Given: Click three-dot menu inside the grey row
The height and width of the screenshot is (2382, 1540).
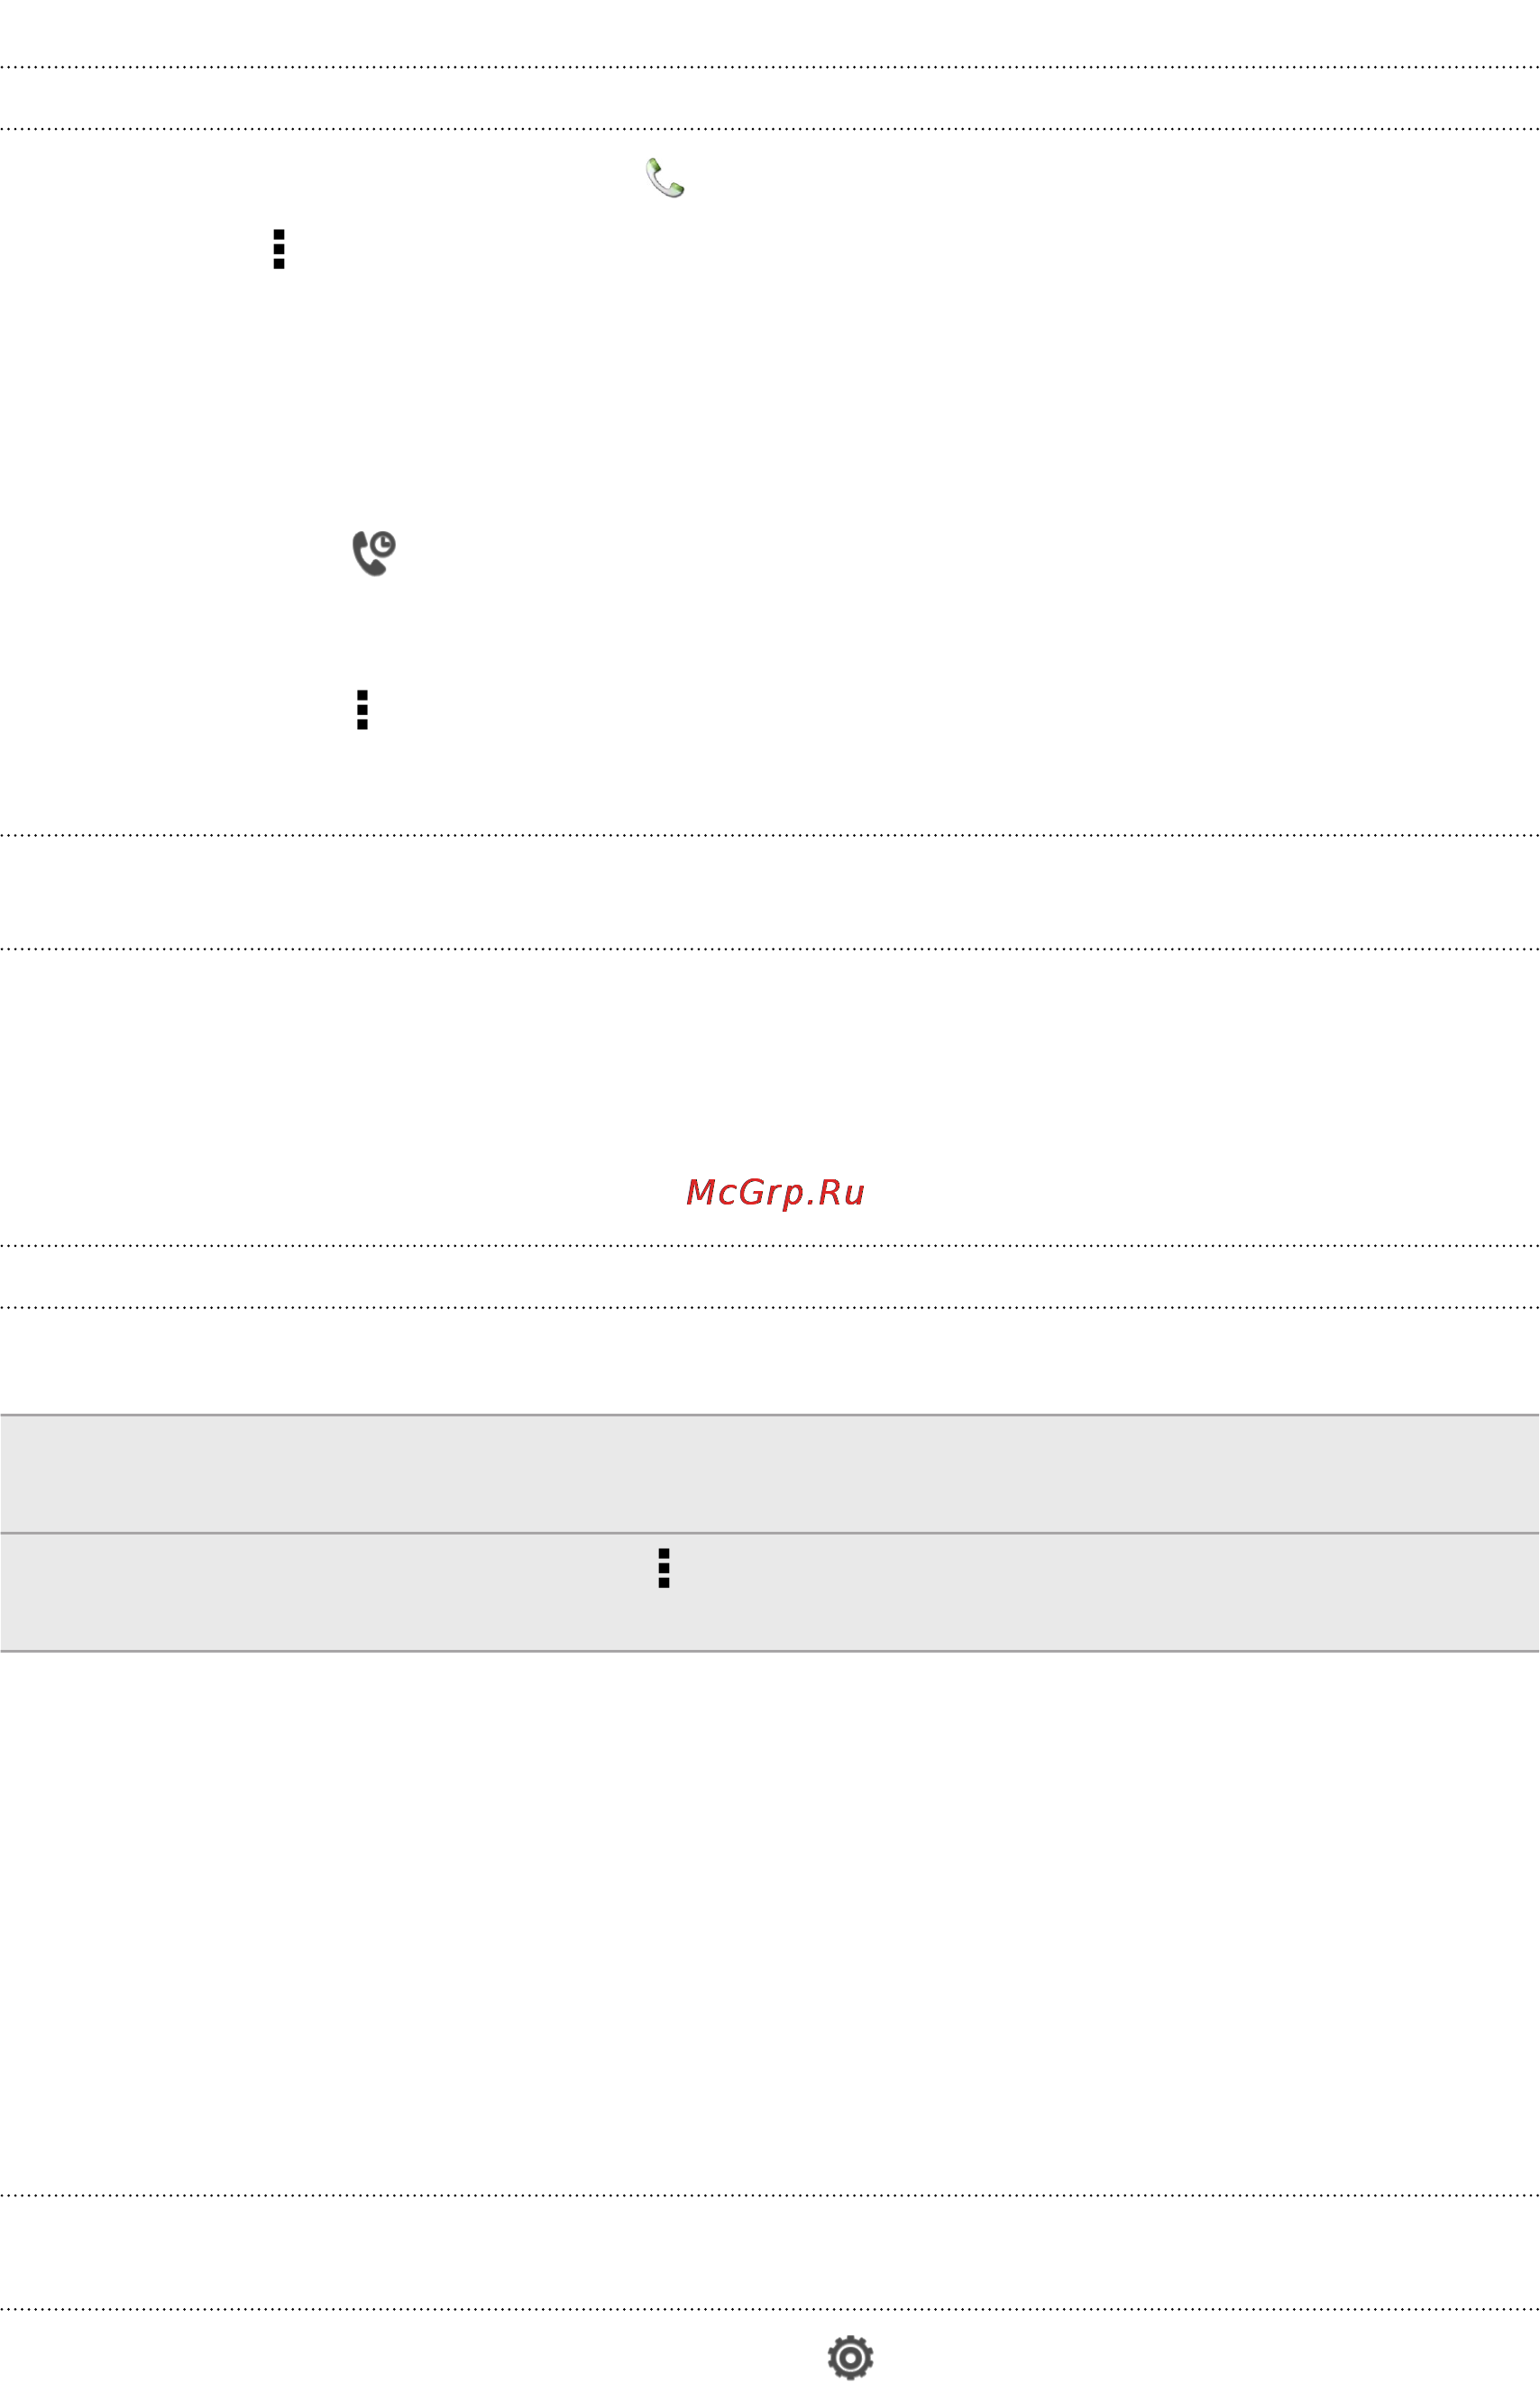Looking at the screenshot, I should pyautogui.click(x=664, y=1568).
